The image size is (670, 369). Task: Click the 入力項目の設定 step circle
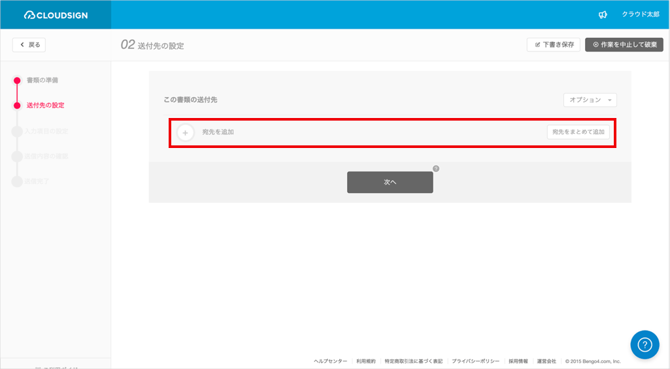coord(17,131)
